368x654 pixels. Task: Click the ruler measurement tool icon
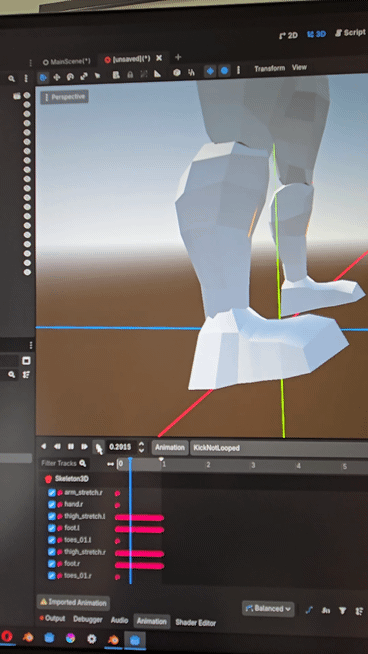coord(157,74)
